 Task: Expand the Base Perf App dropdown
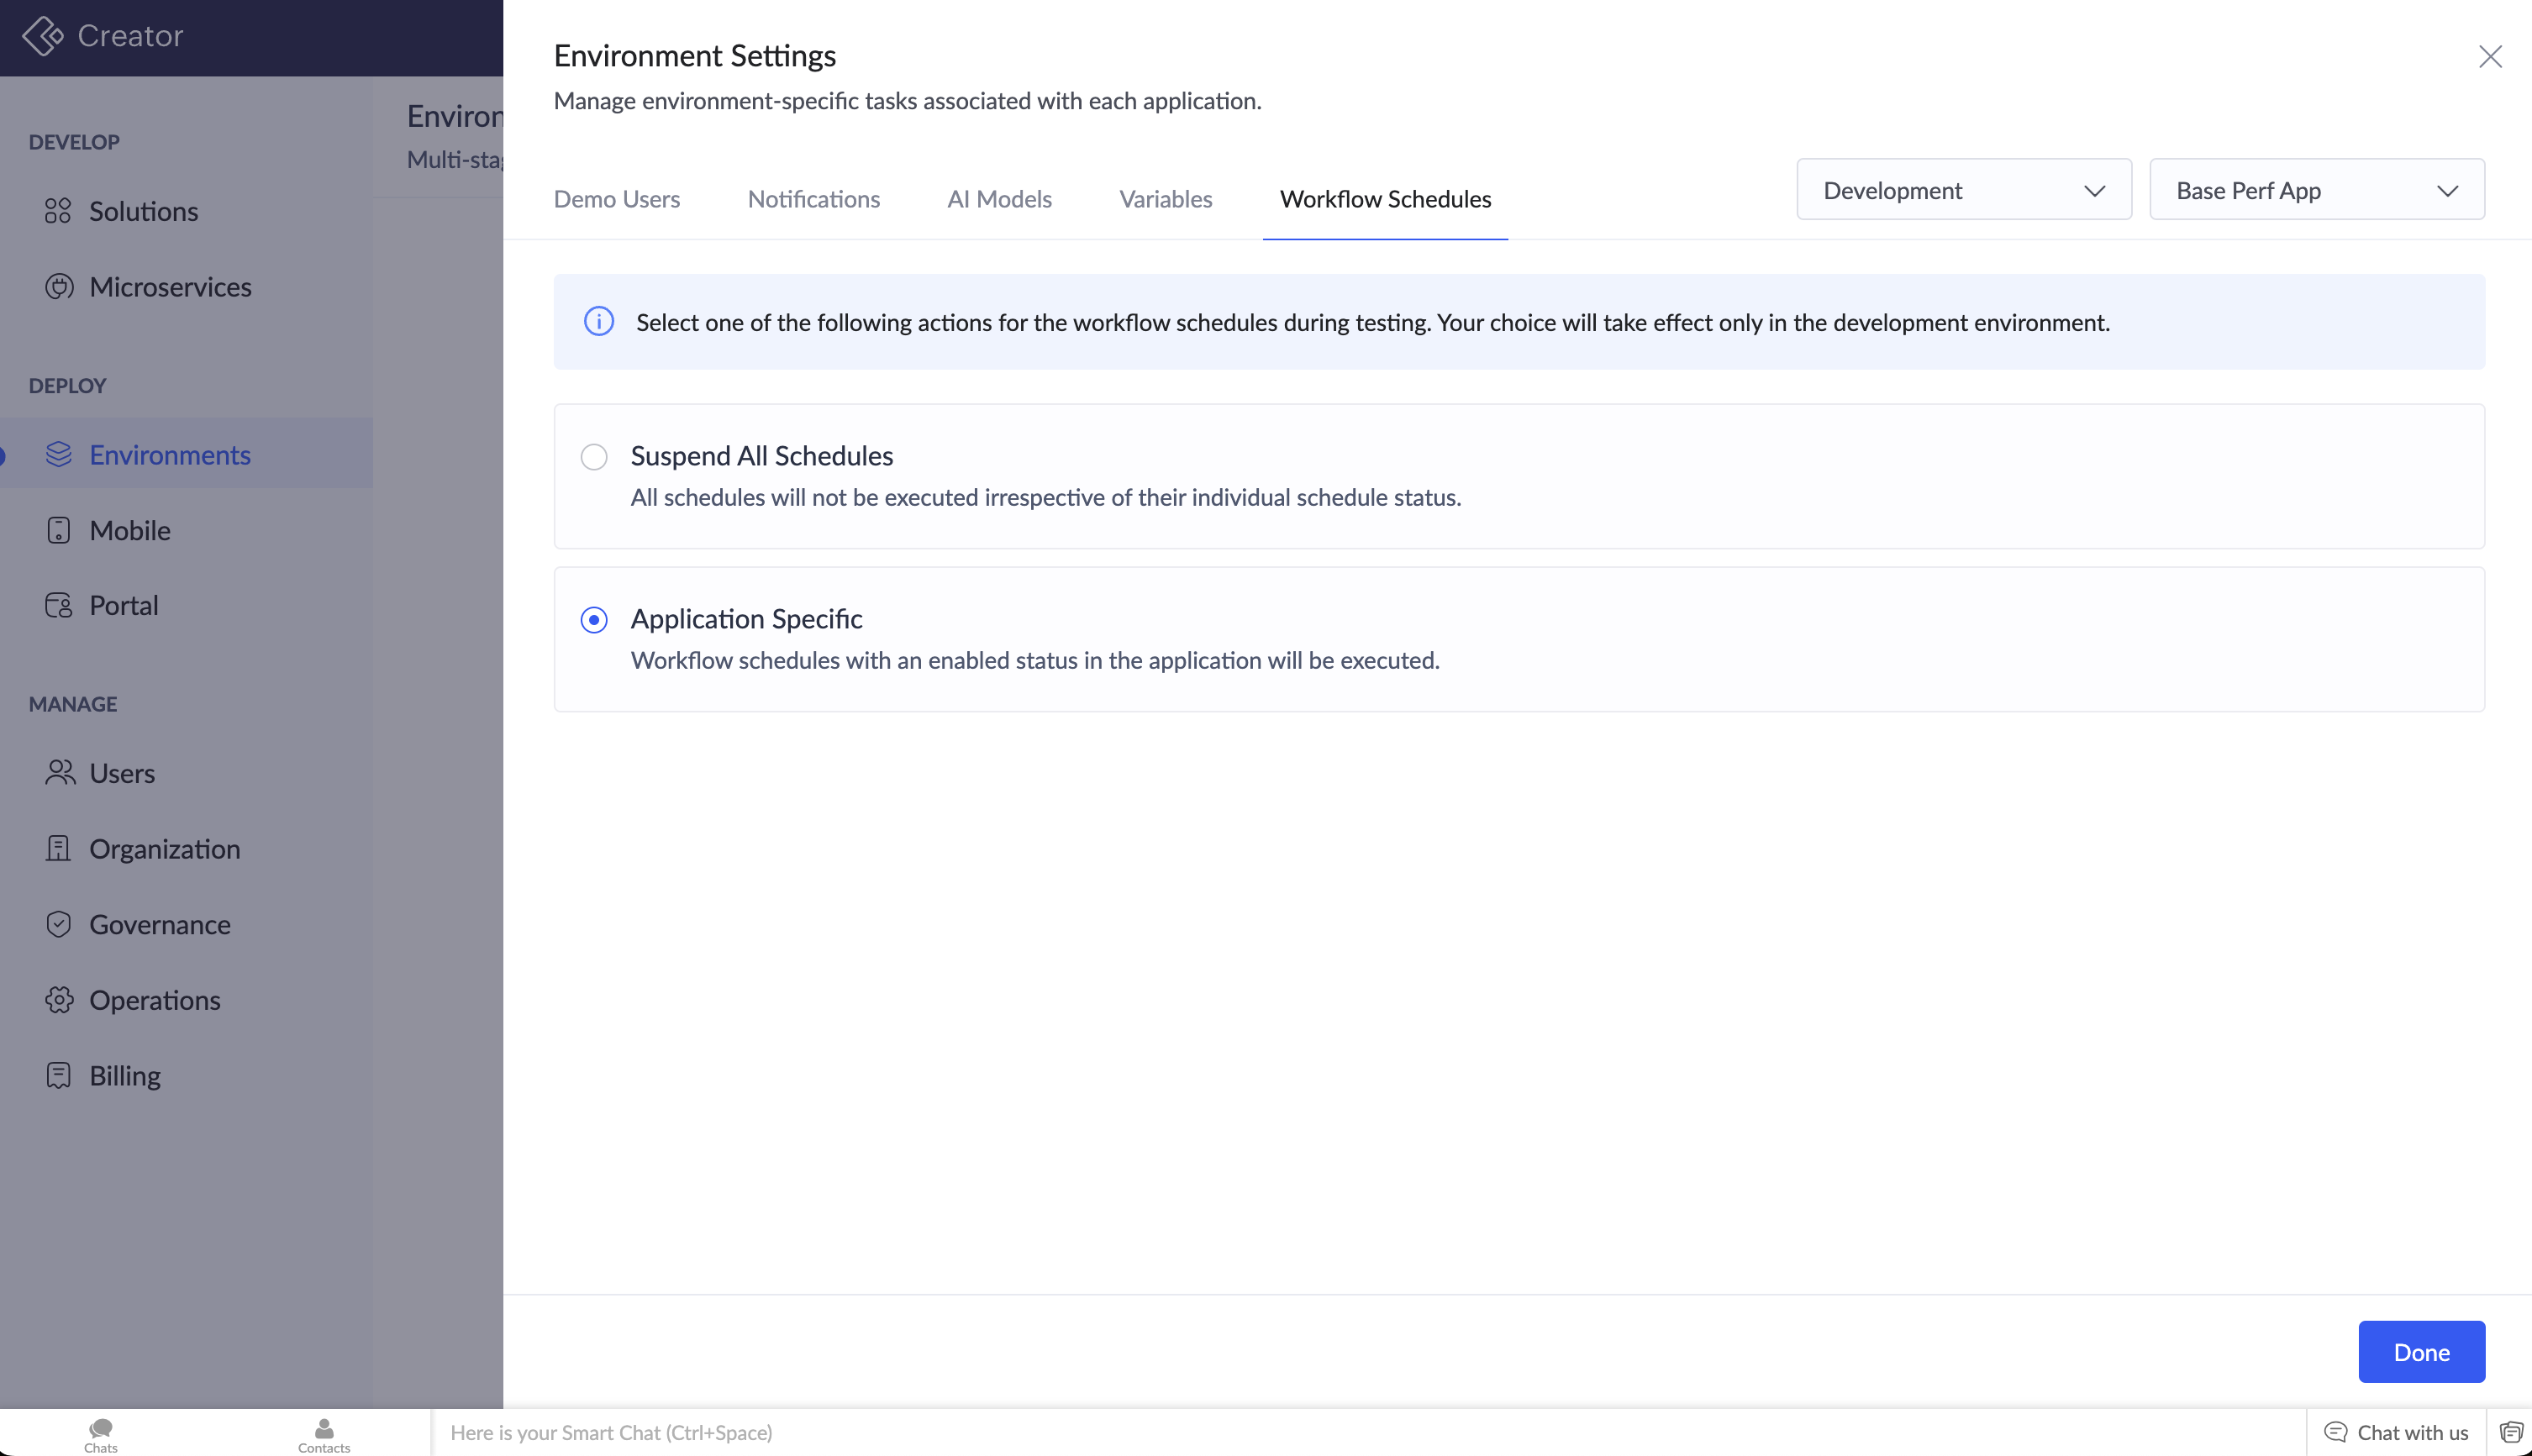click(2316, 190)
